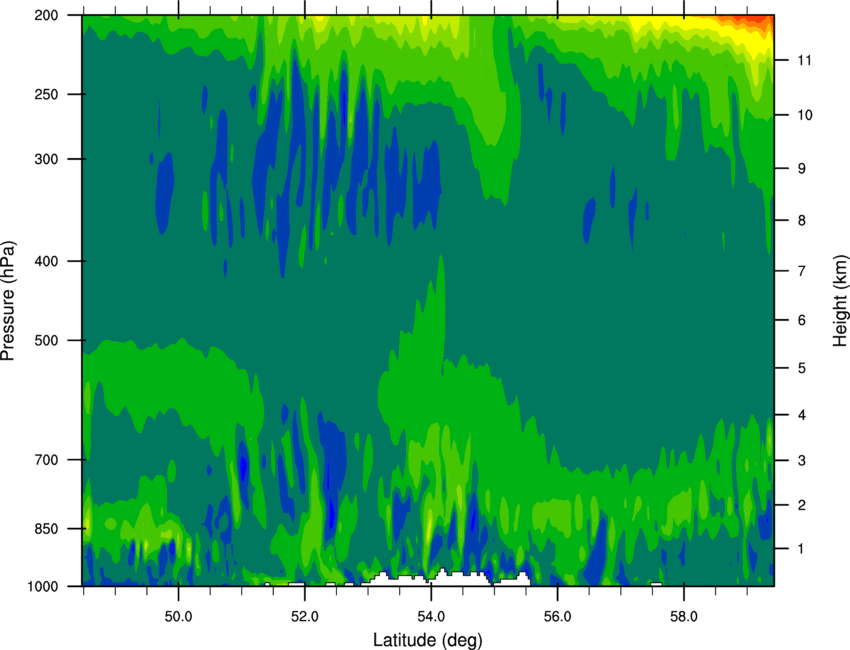Click the 11 km height tick label
The image size is (850, 650).
click(804, 60)
